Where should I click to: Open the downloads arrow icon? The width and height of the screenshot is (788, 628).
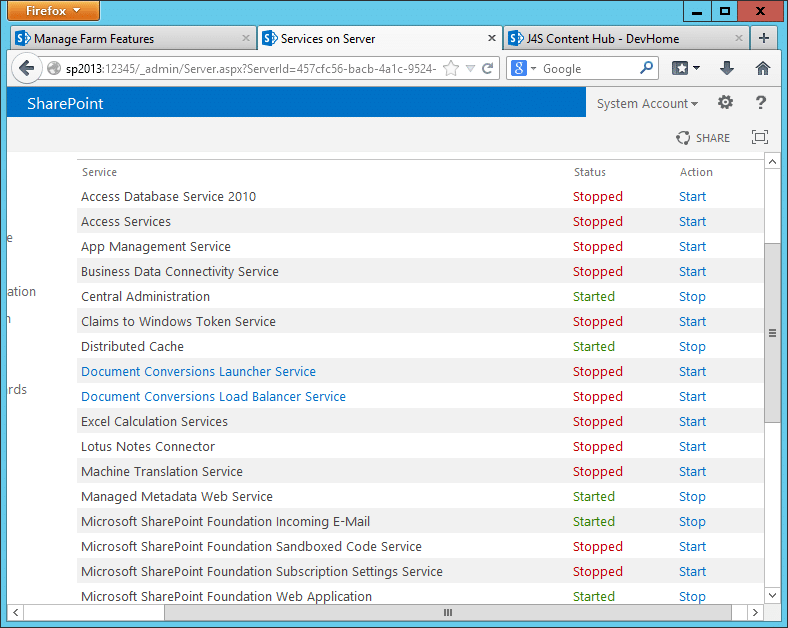(x=727, y=68)
